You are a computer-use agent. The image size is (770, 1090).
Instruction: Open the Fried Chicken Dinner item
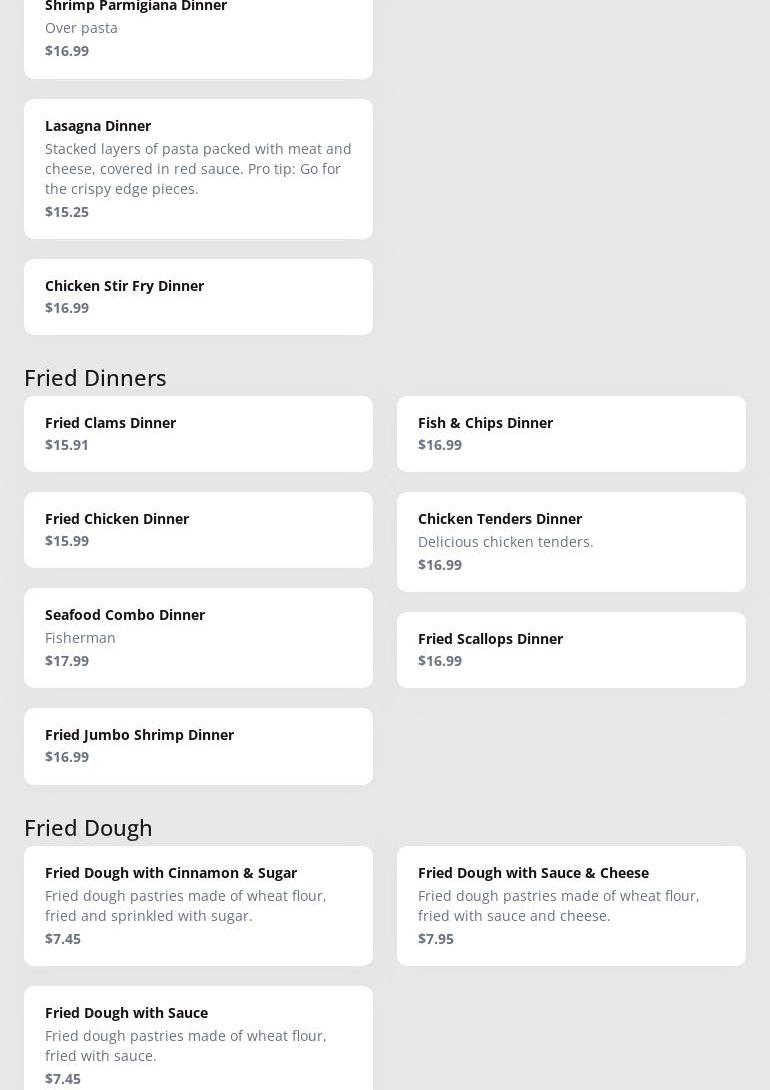pyautogui.click(x=198, y=529)
